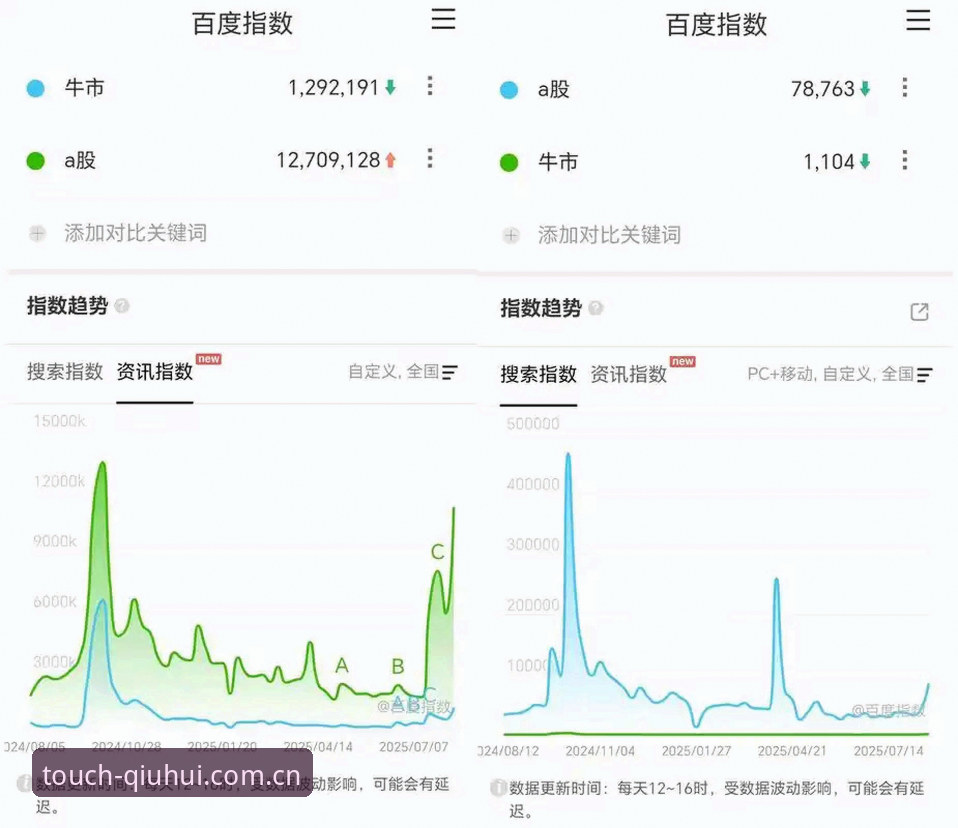Click the plus icon in right panel

(x=511, y=235)
